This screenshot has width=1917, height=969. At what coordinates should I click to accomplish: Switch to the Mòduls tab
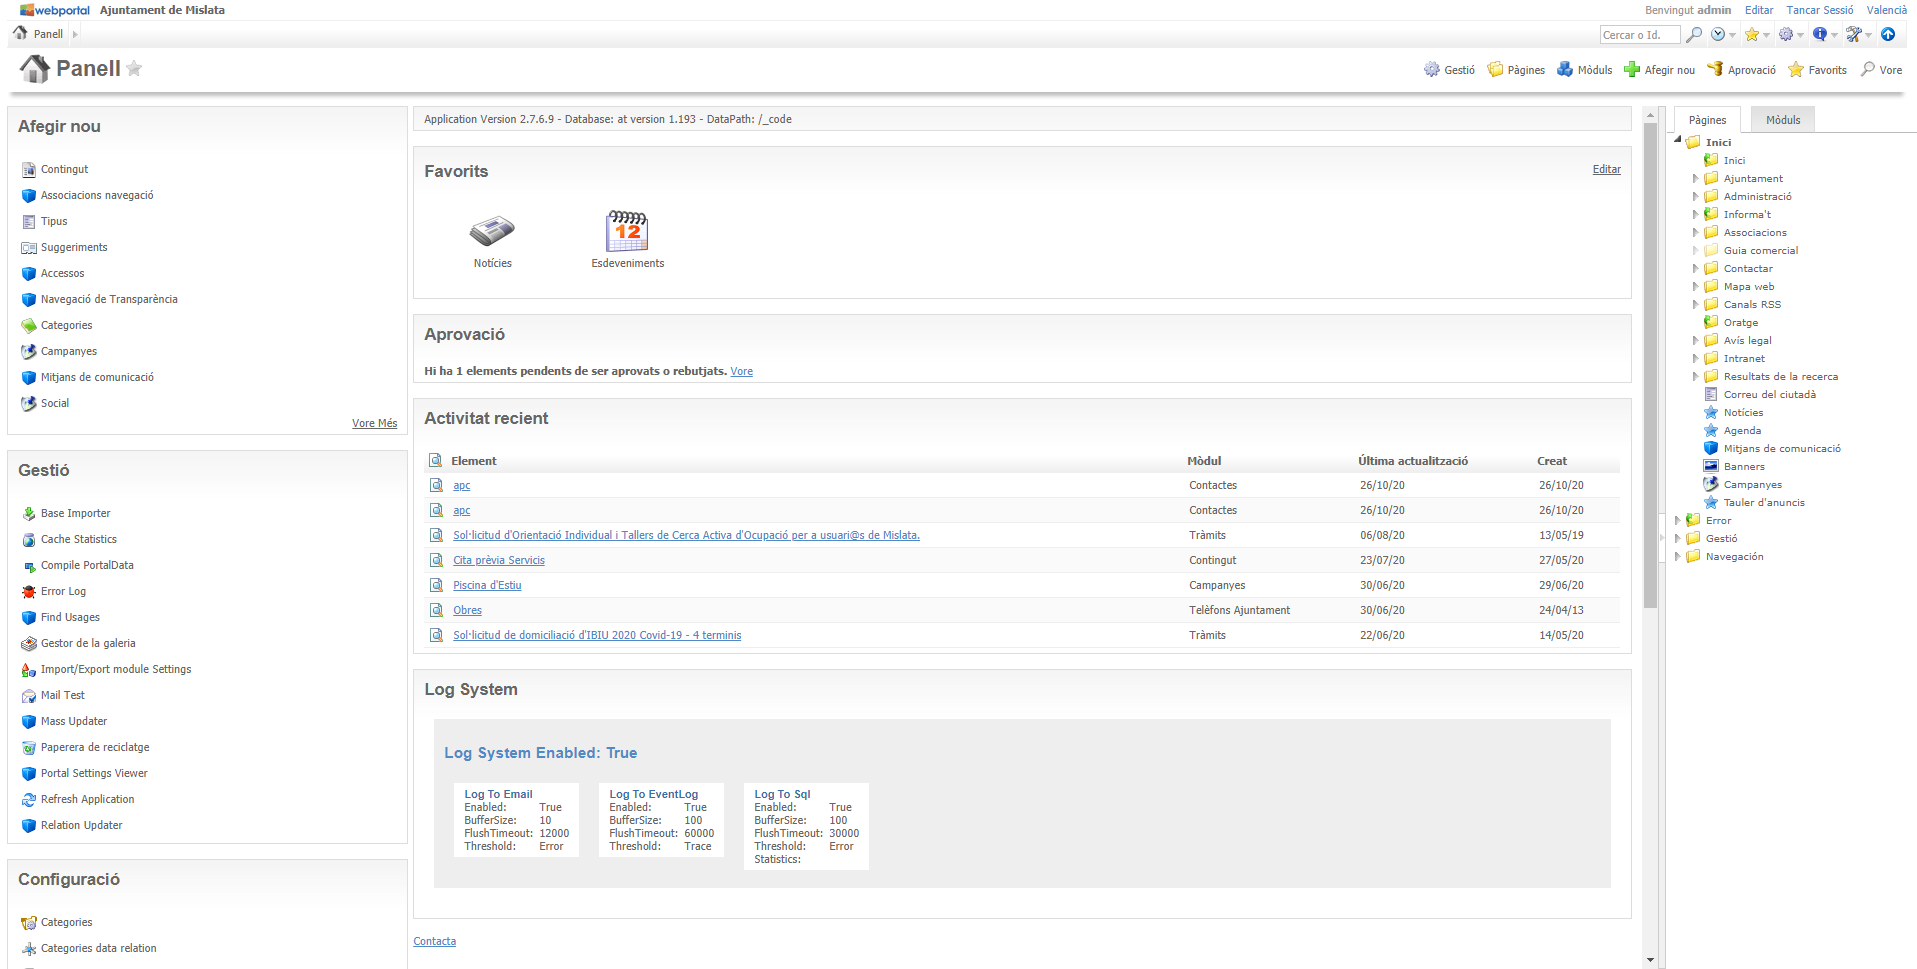(1782, 120)
